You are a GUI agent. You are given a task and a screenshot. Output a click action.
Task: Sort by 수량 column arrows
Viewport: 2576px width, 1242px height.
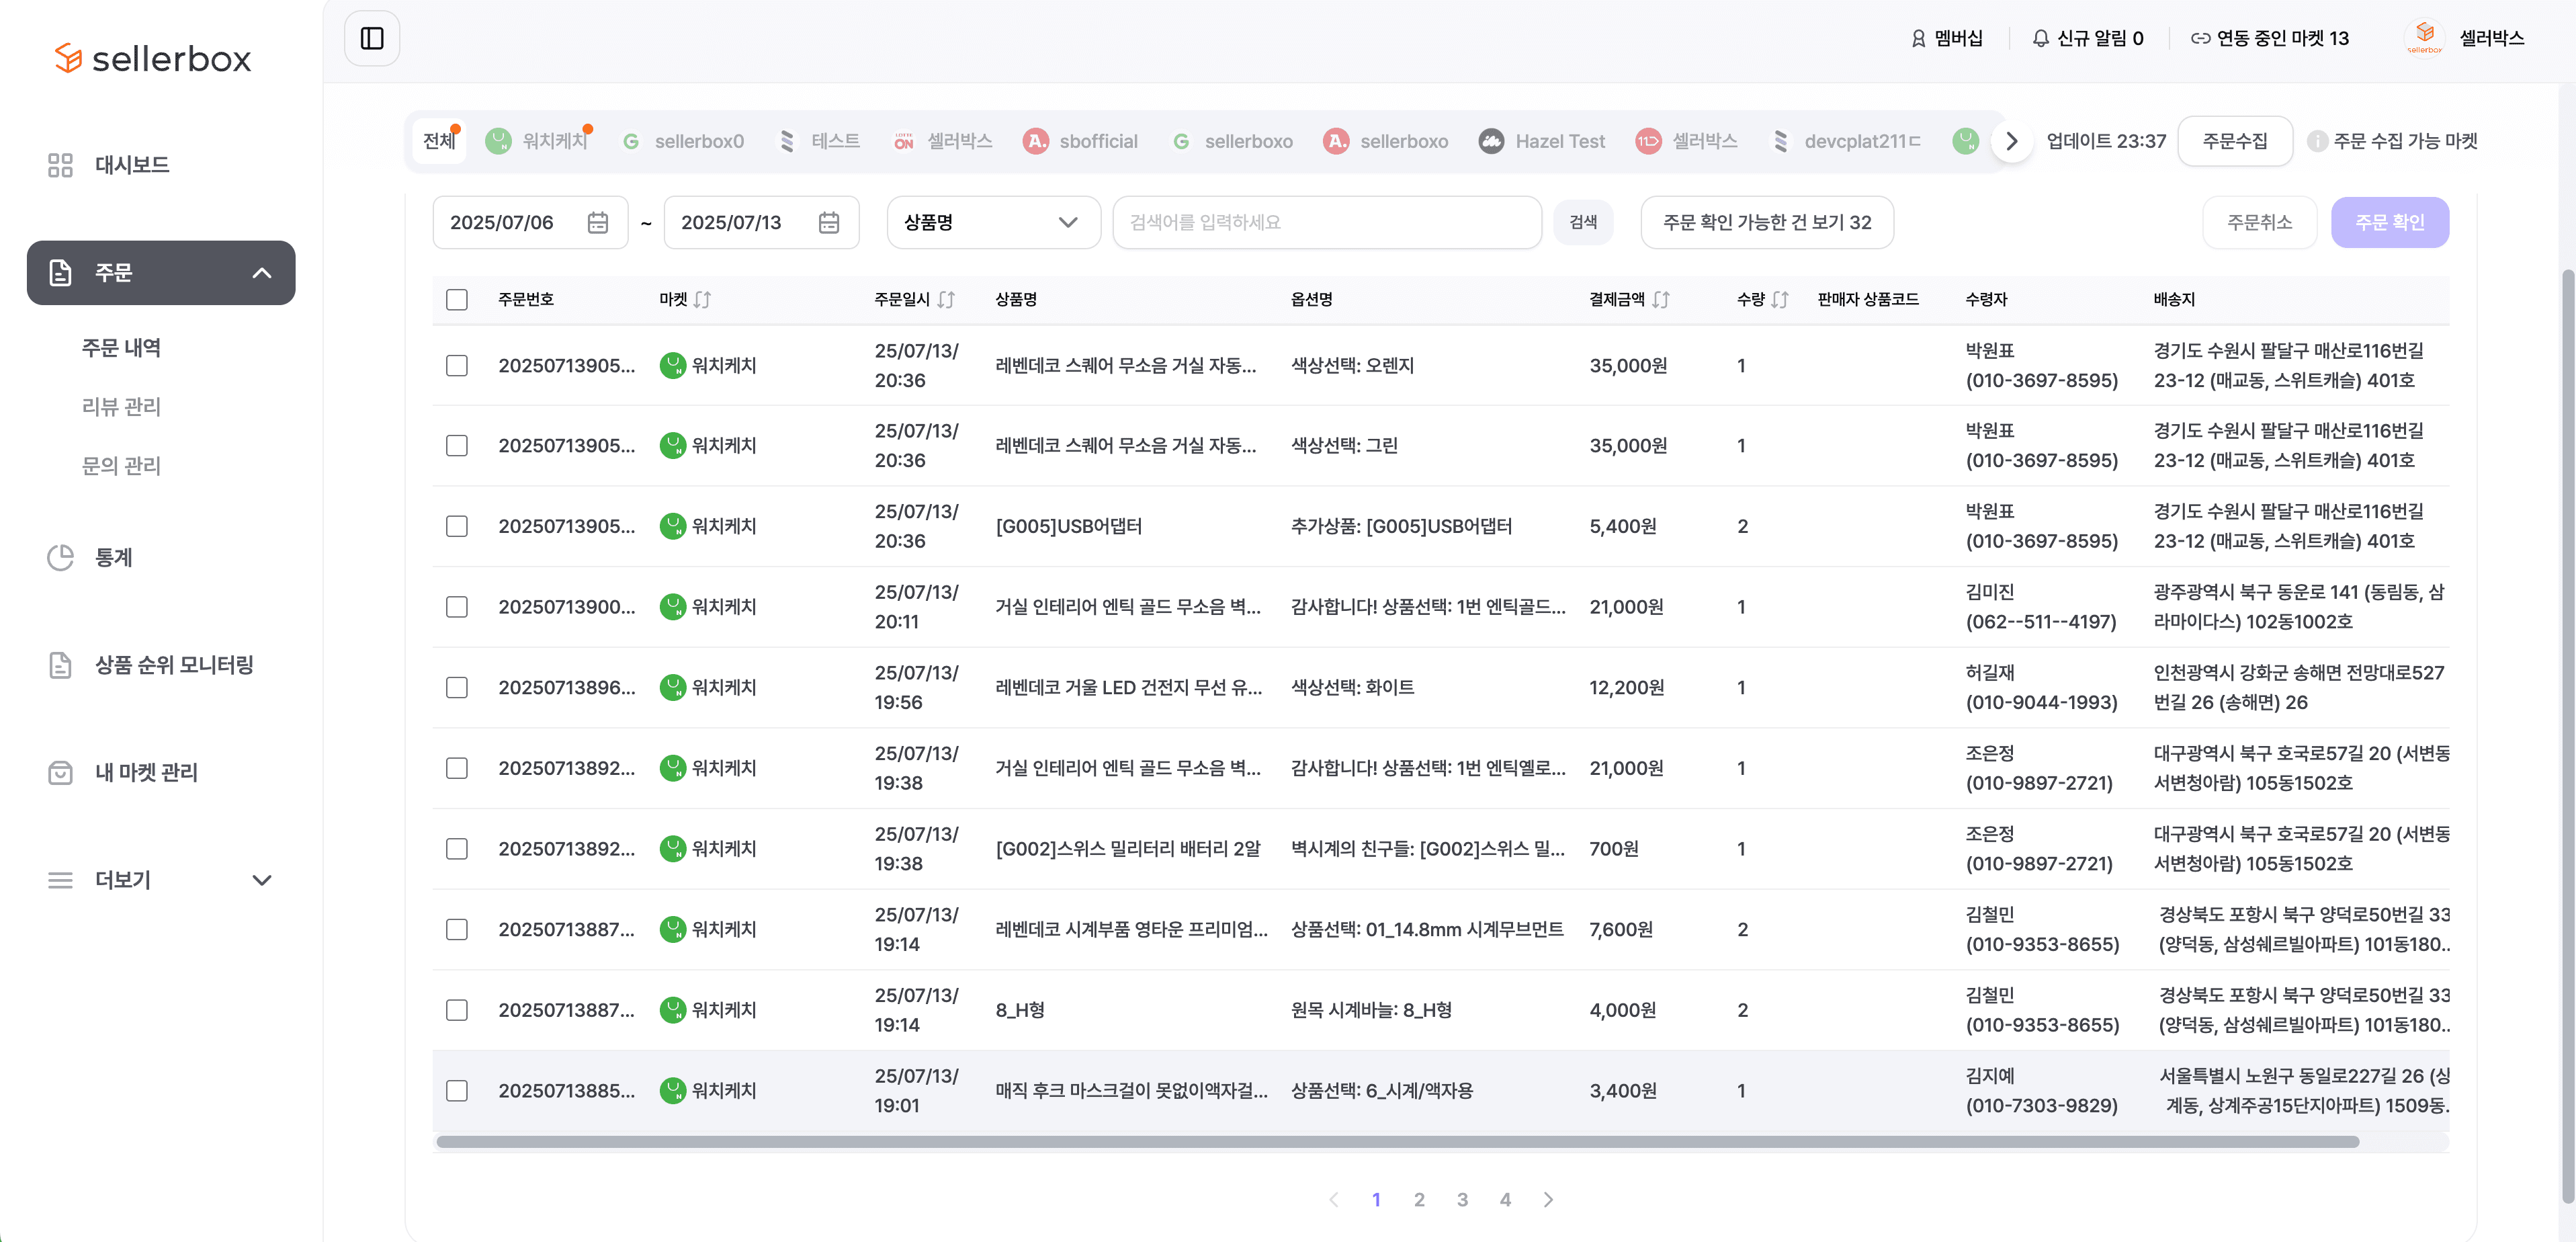pos(1779,299)
